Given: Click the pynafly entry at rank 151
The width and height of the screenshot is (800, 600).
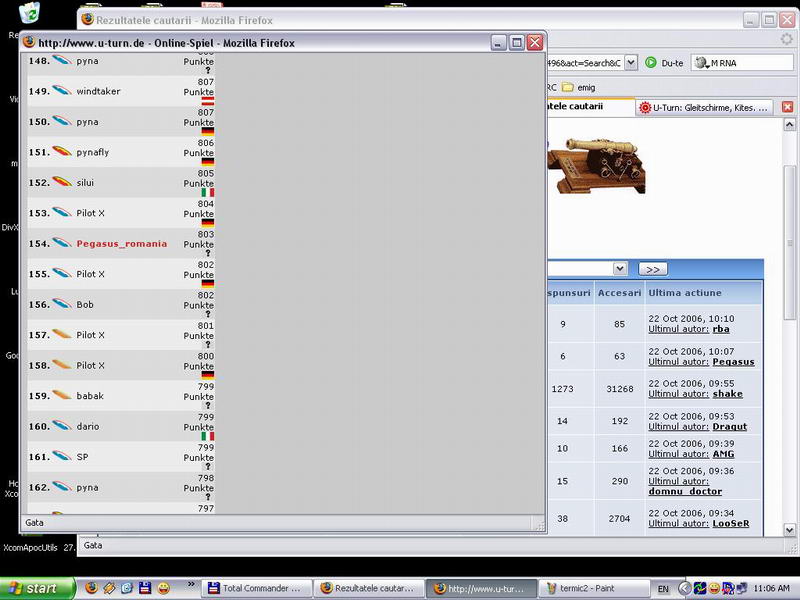Looking at the screenshot, I should pos(93,152).
